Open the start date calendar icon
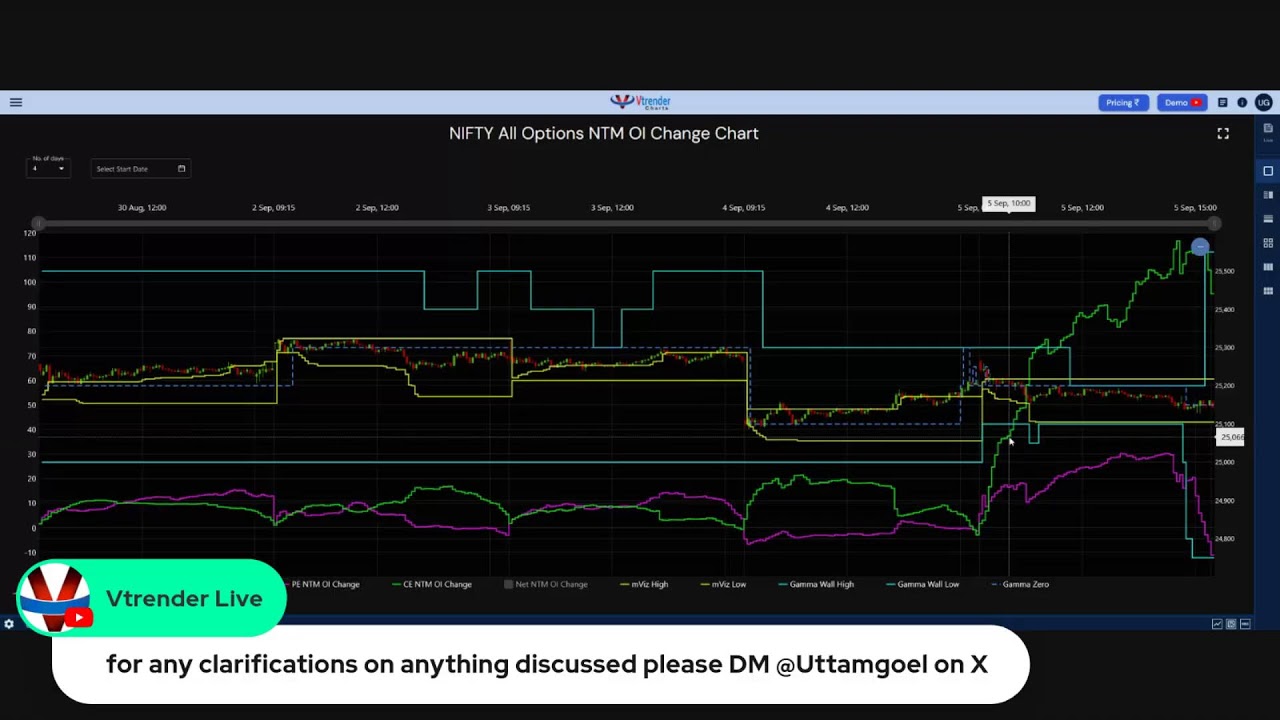This screenshot has width=1280, height=720. tap(181, 169)
